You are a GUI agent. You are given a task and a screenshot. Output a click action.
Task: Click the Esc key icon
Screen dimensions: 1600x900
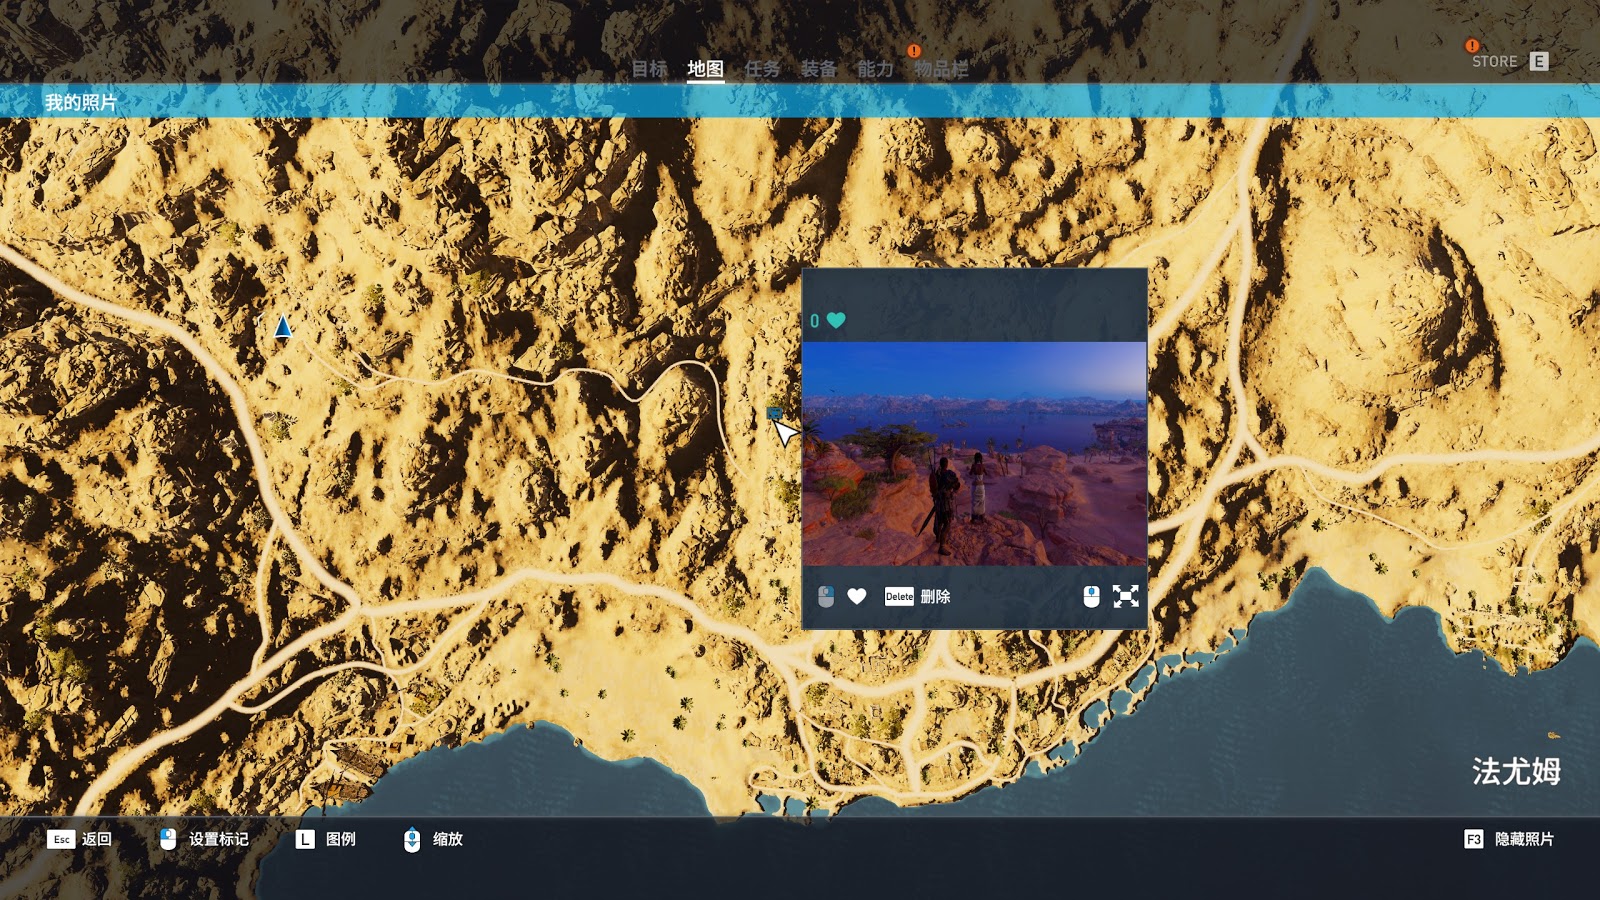[x=61, y=839]
